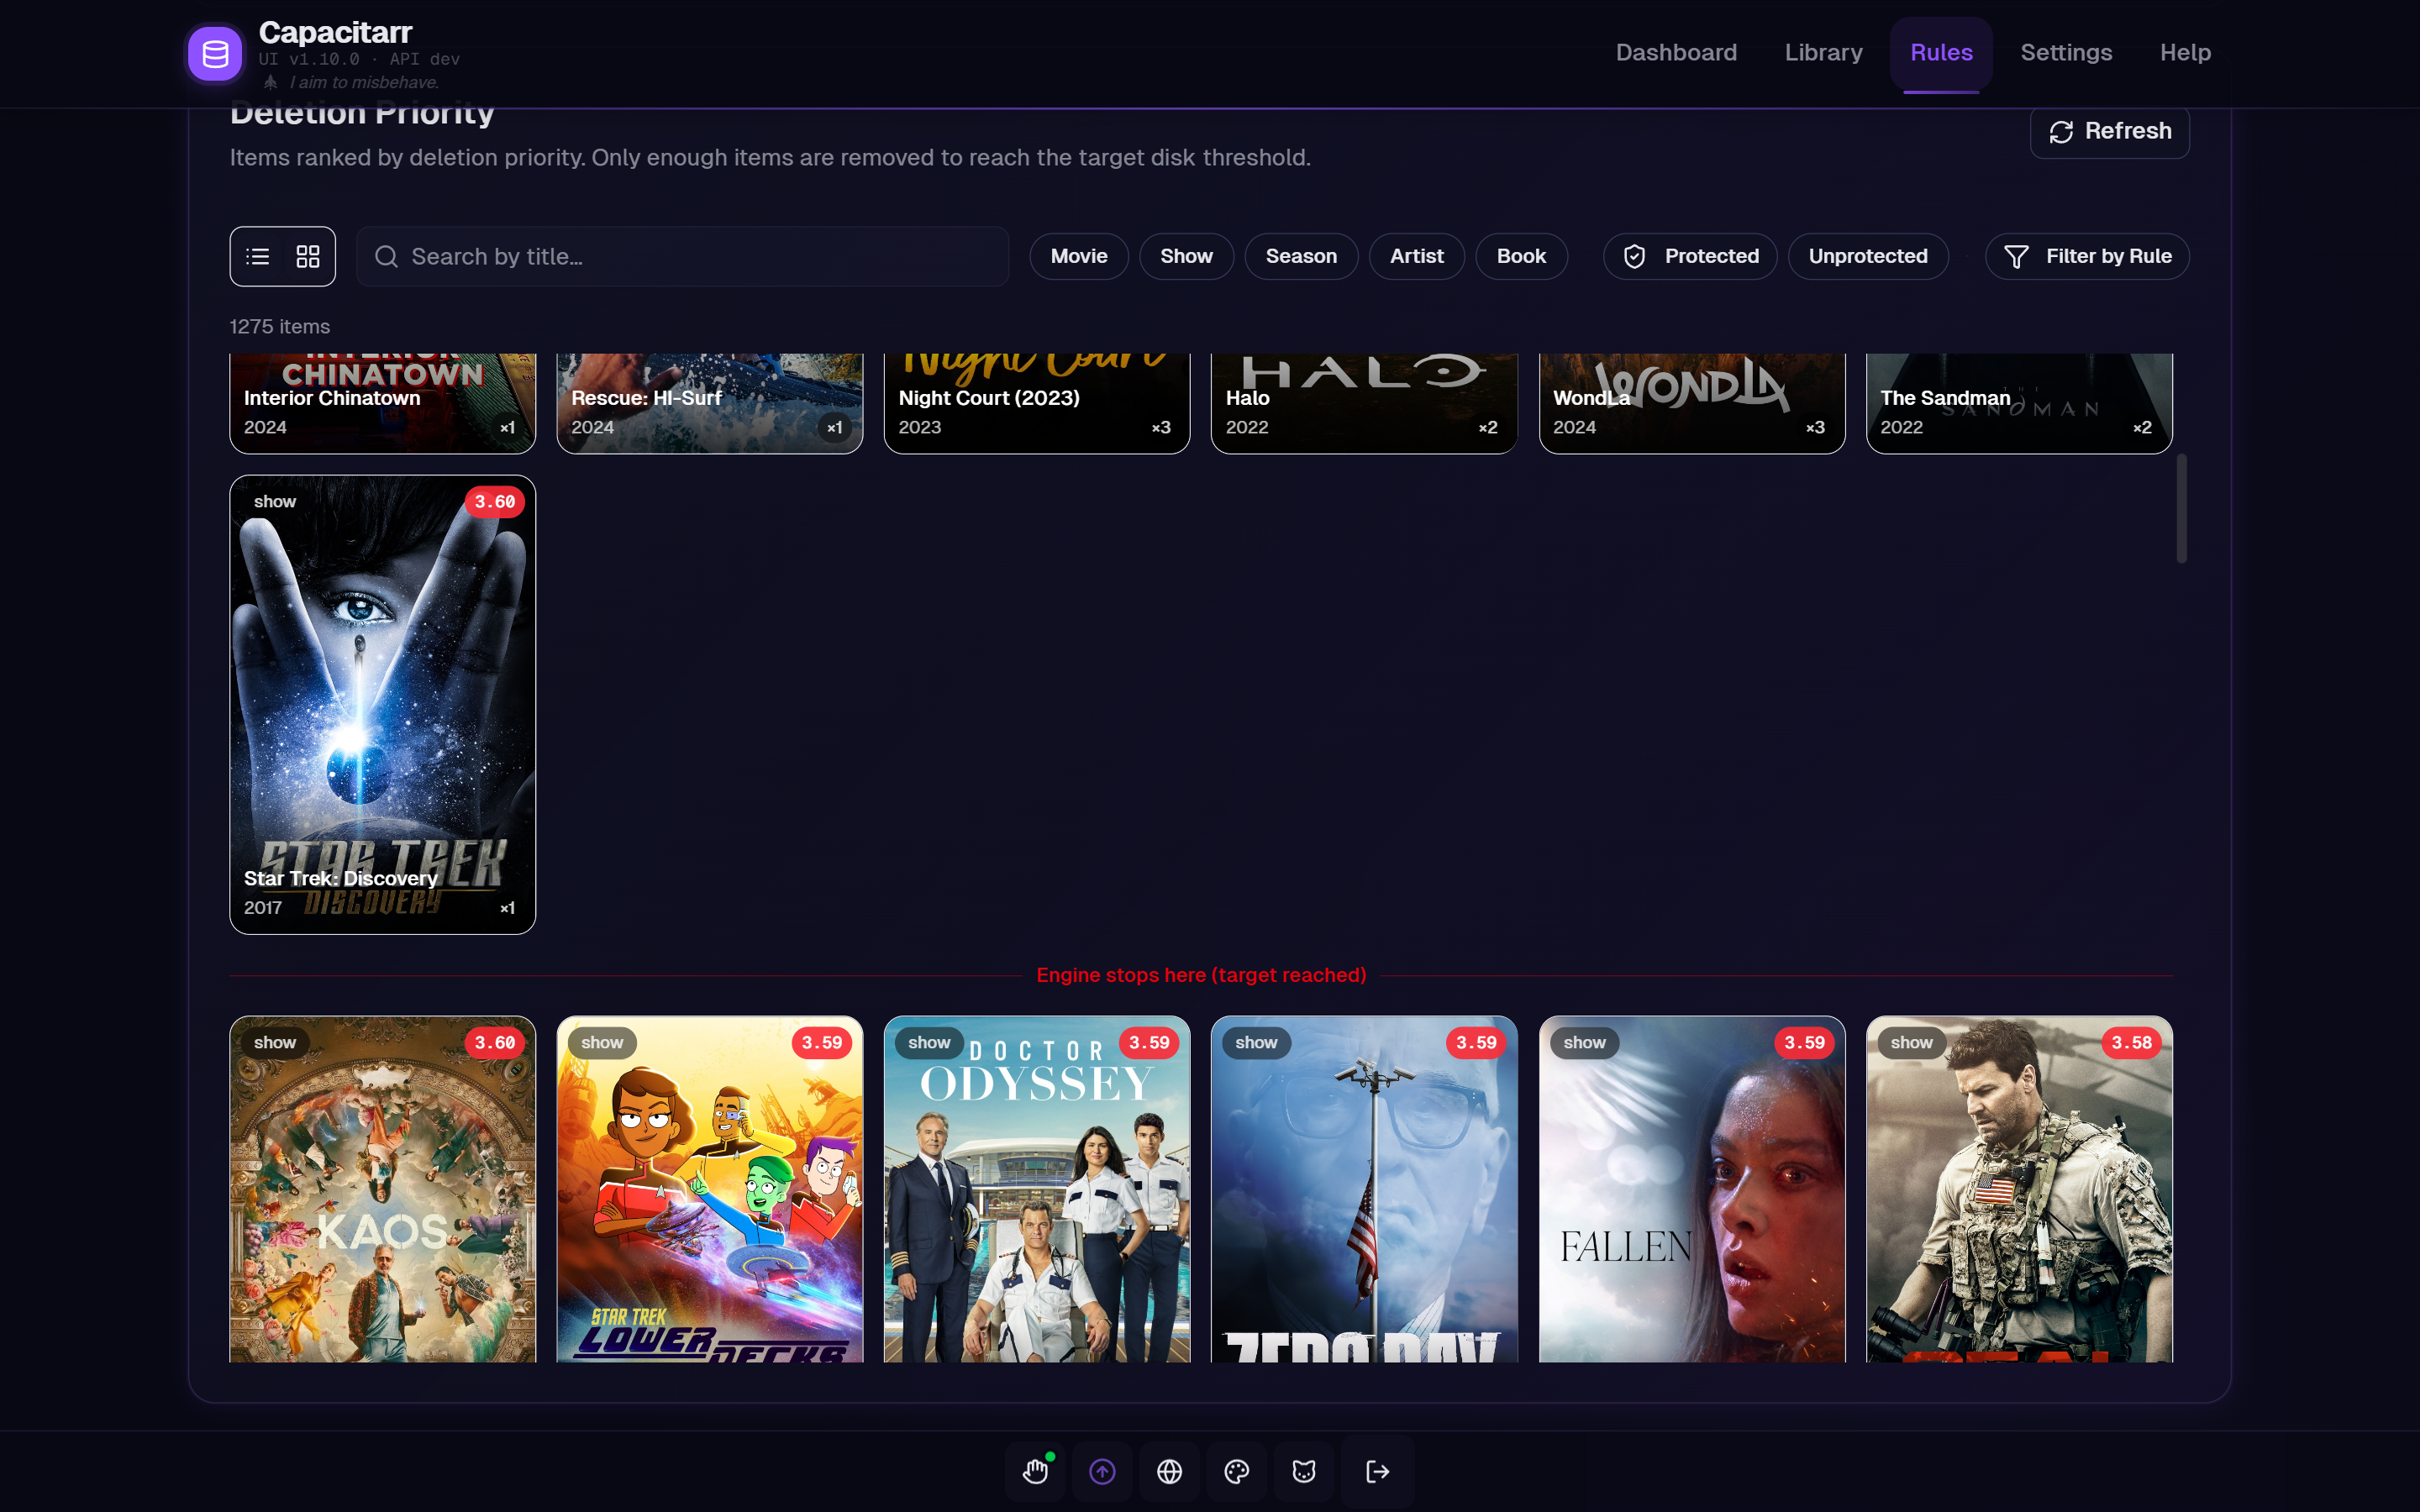Click the 'I aim to misbehave.' tagline
The width and height of the screenshot is (2420, 1512).
tap(364, 82)
